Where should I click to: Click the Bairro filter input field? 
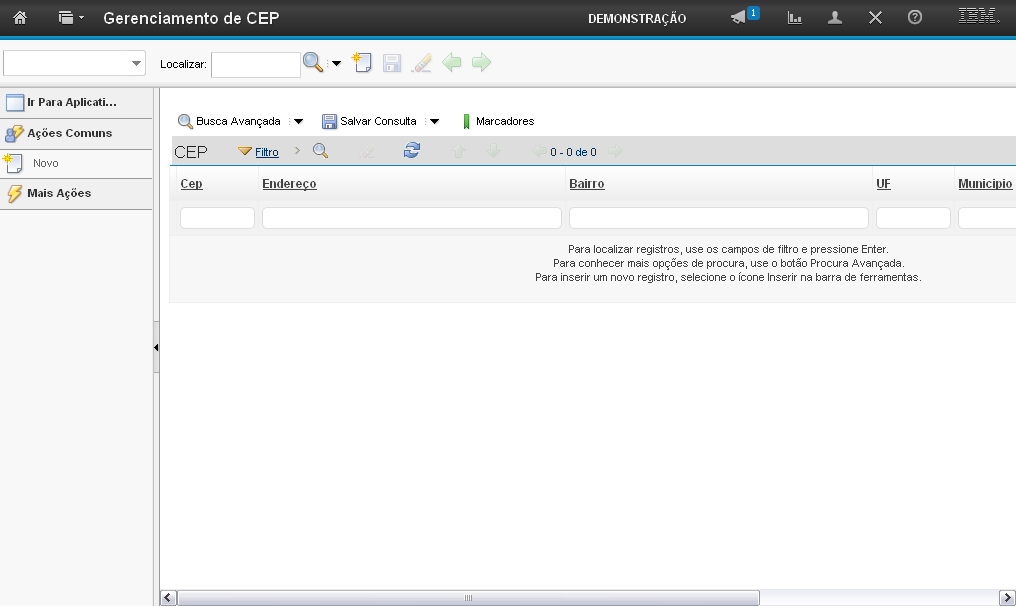718,218
